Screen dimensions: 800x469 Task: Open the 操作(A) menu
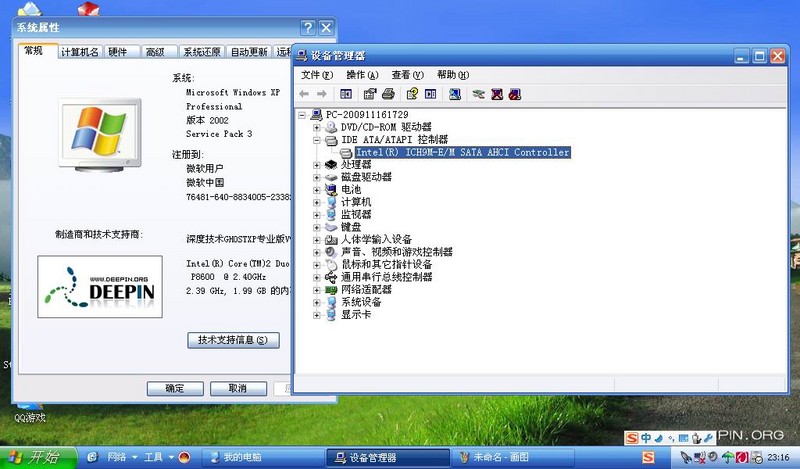pos(362,75)
